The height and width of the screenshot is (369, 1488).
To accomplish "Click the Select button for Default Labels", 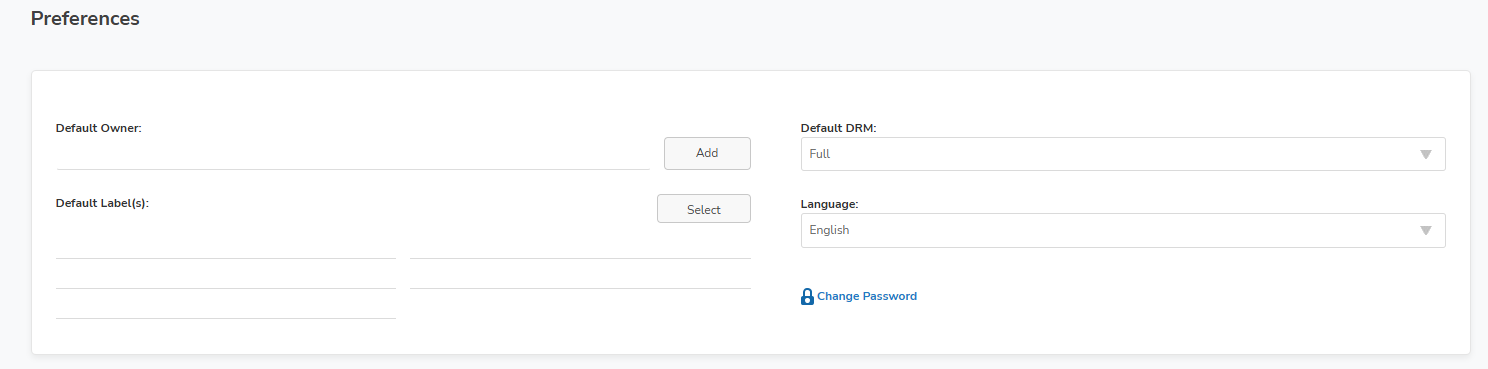I will tap(704, 209).
